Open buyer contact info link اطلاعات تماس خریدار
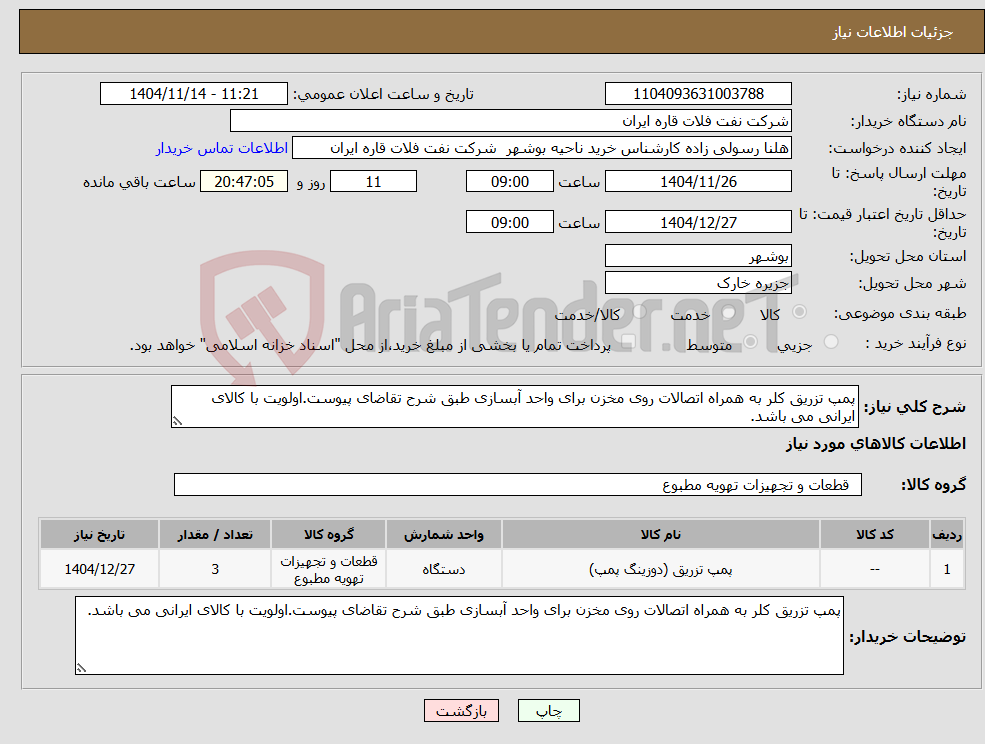Viewport: 985px width, 744px height. coord(222,148)
